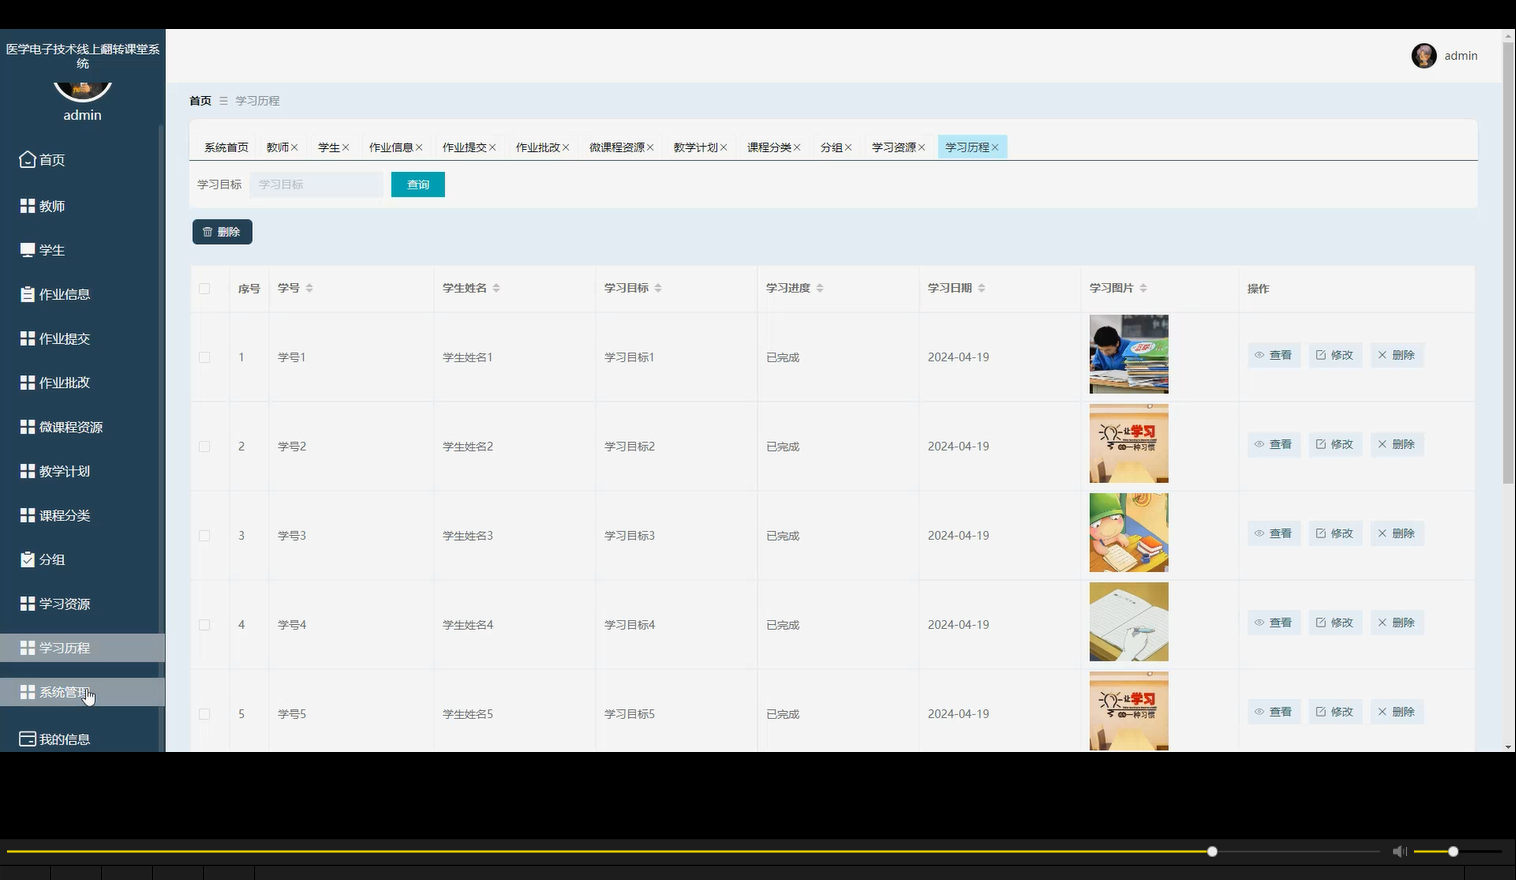1516x880 pixels.
Task: Close the 微课程资源 tab
Action: tap(650, 147)
